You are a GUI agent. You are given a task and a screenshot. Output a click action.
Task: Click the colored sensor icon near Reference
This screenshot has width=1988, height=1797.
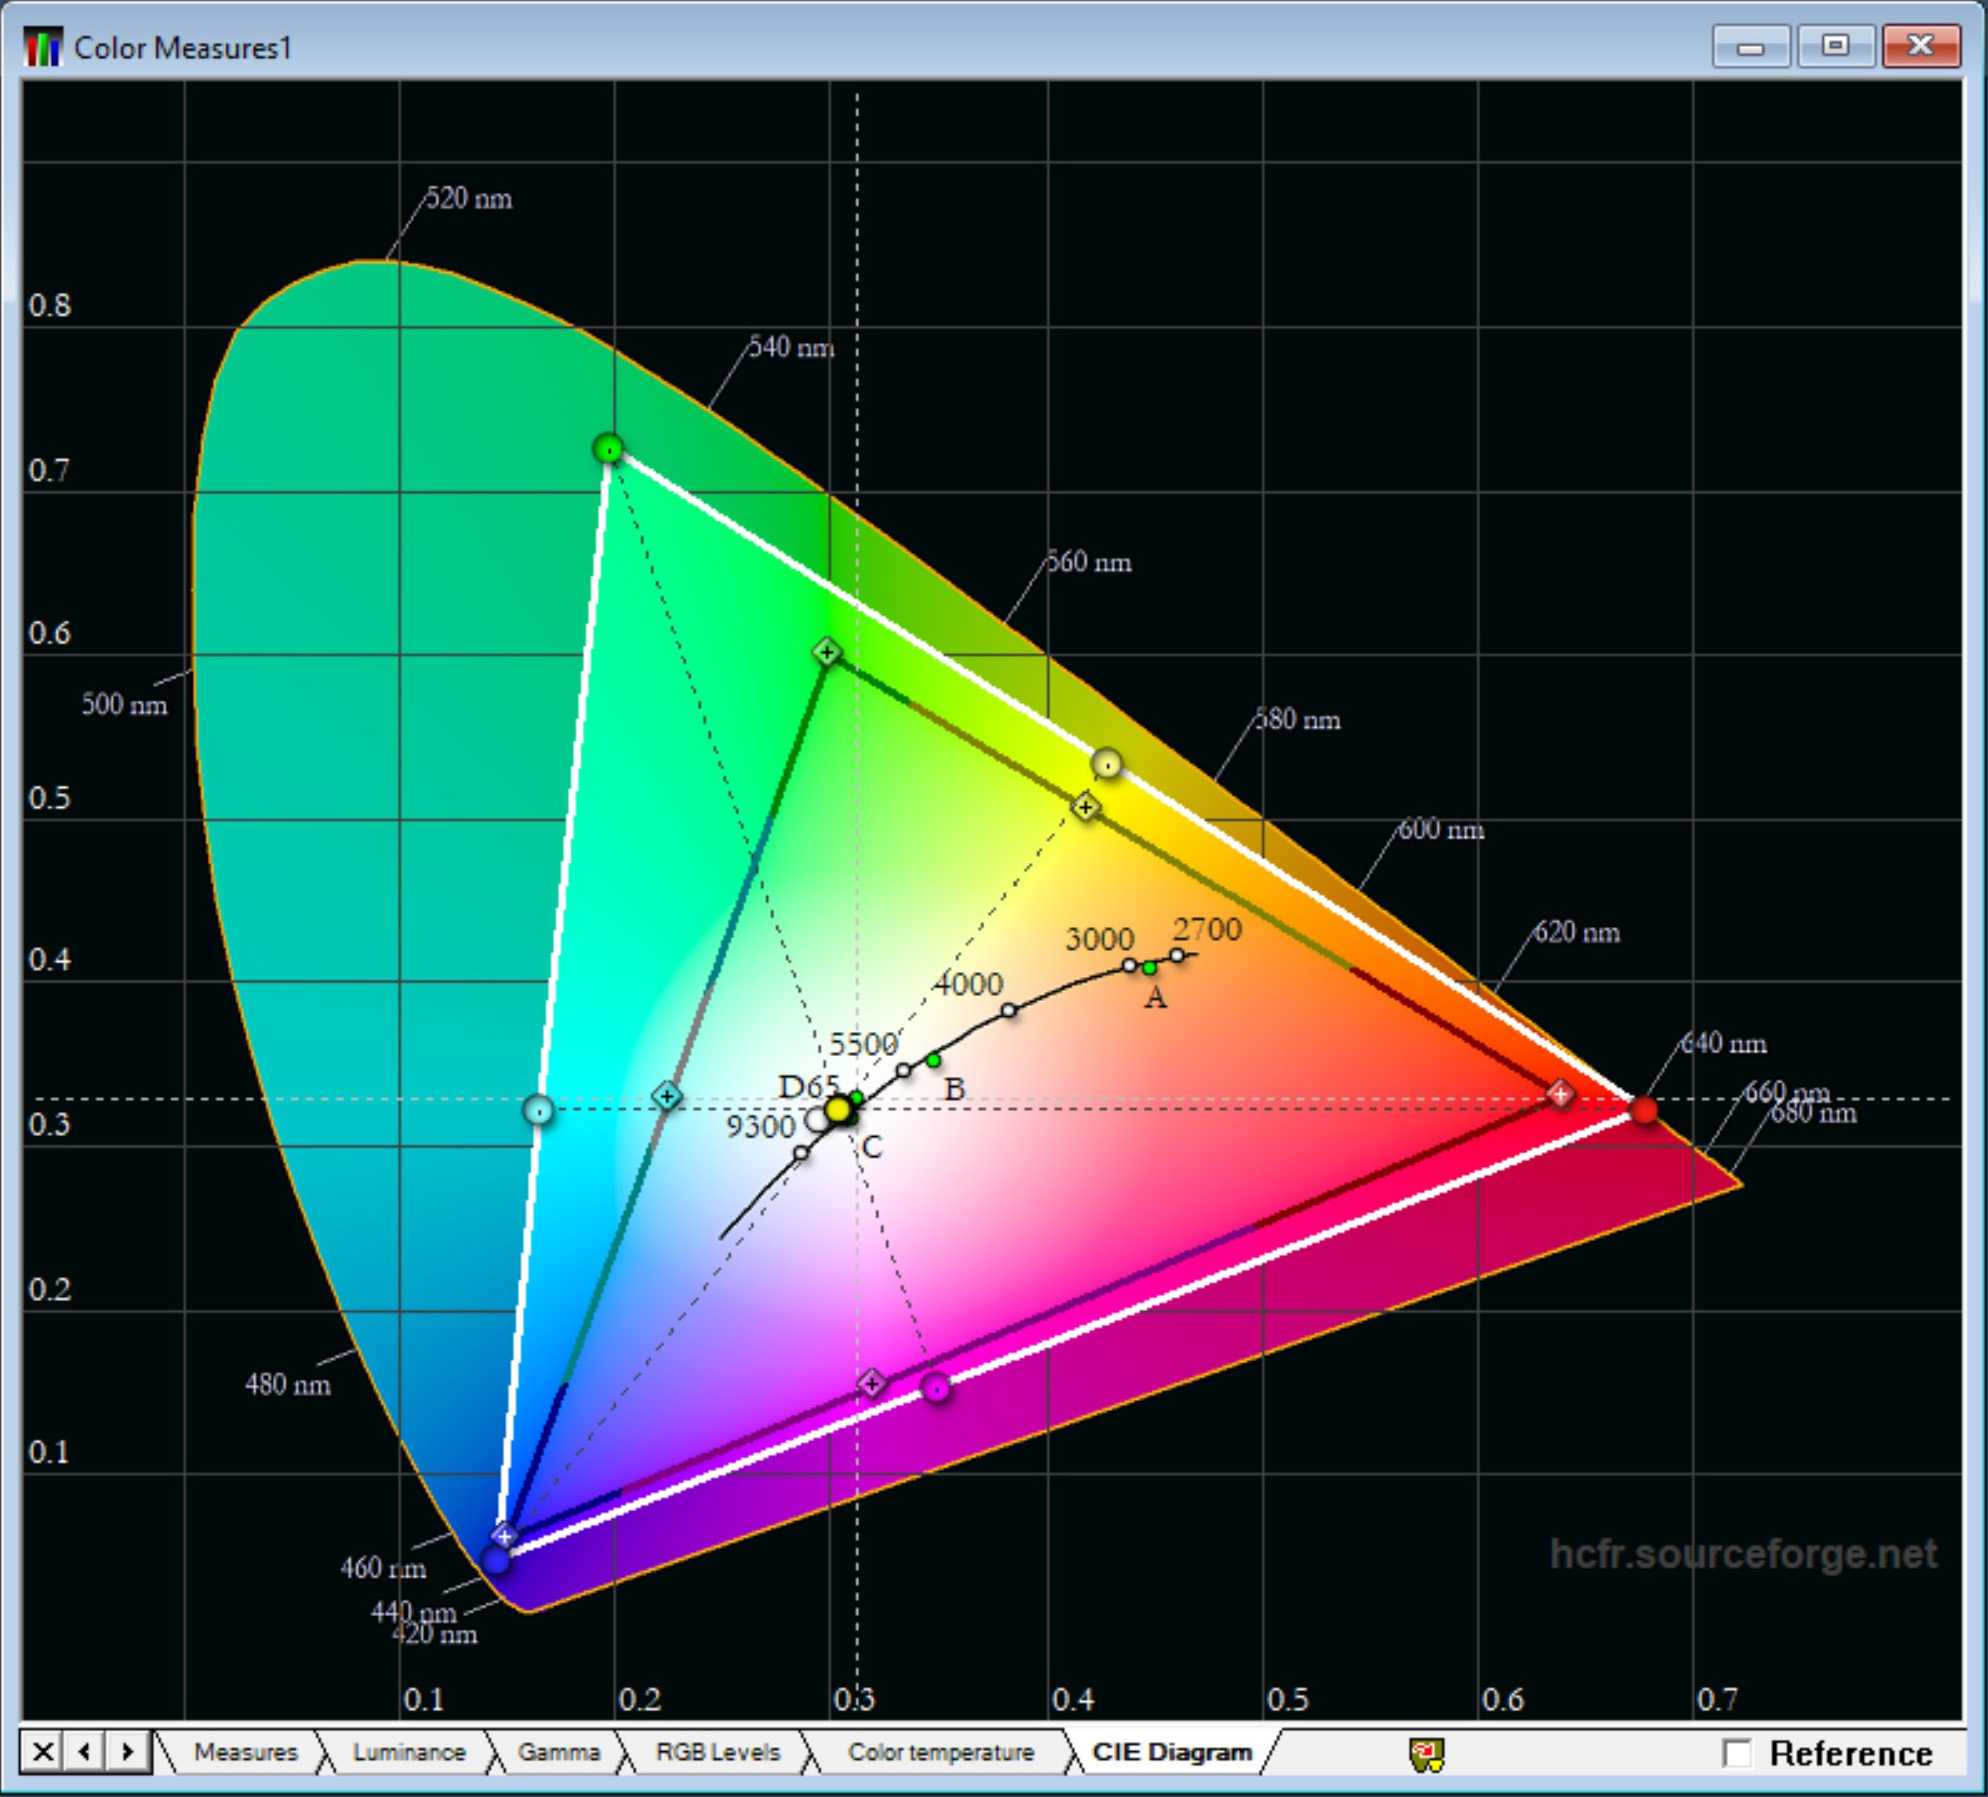pos(1427,1754)
